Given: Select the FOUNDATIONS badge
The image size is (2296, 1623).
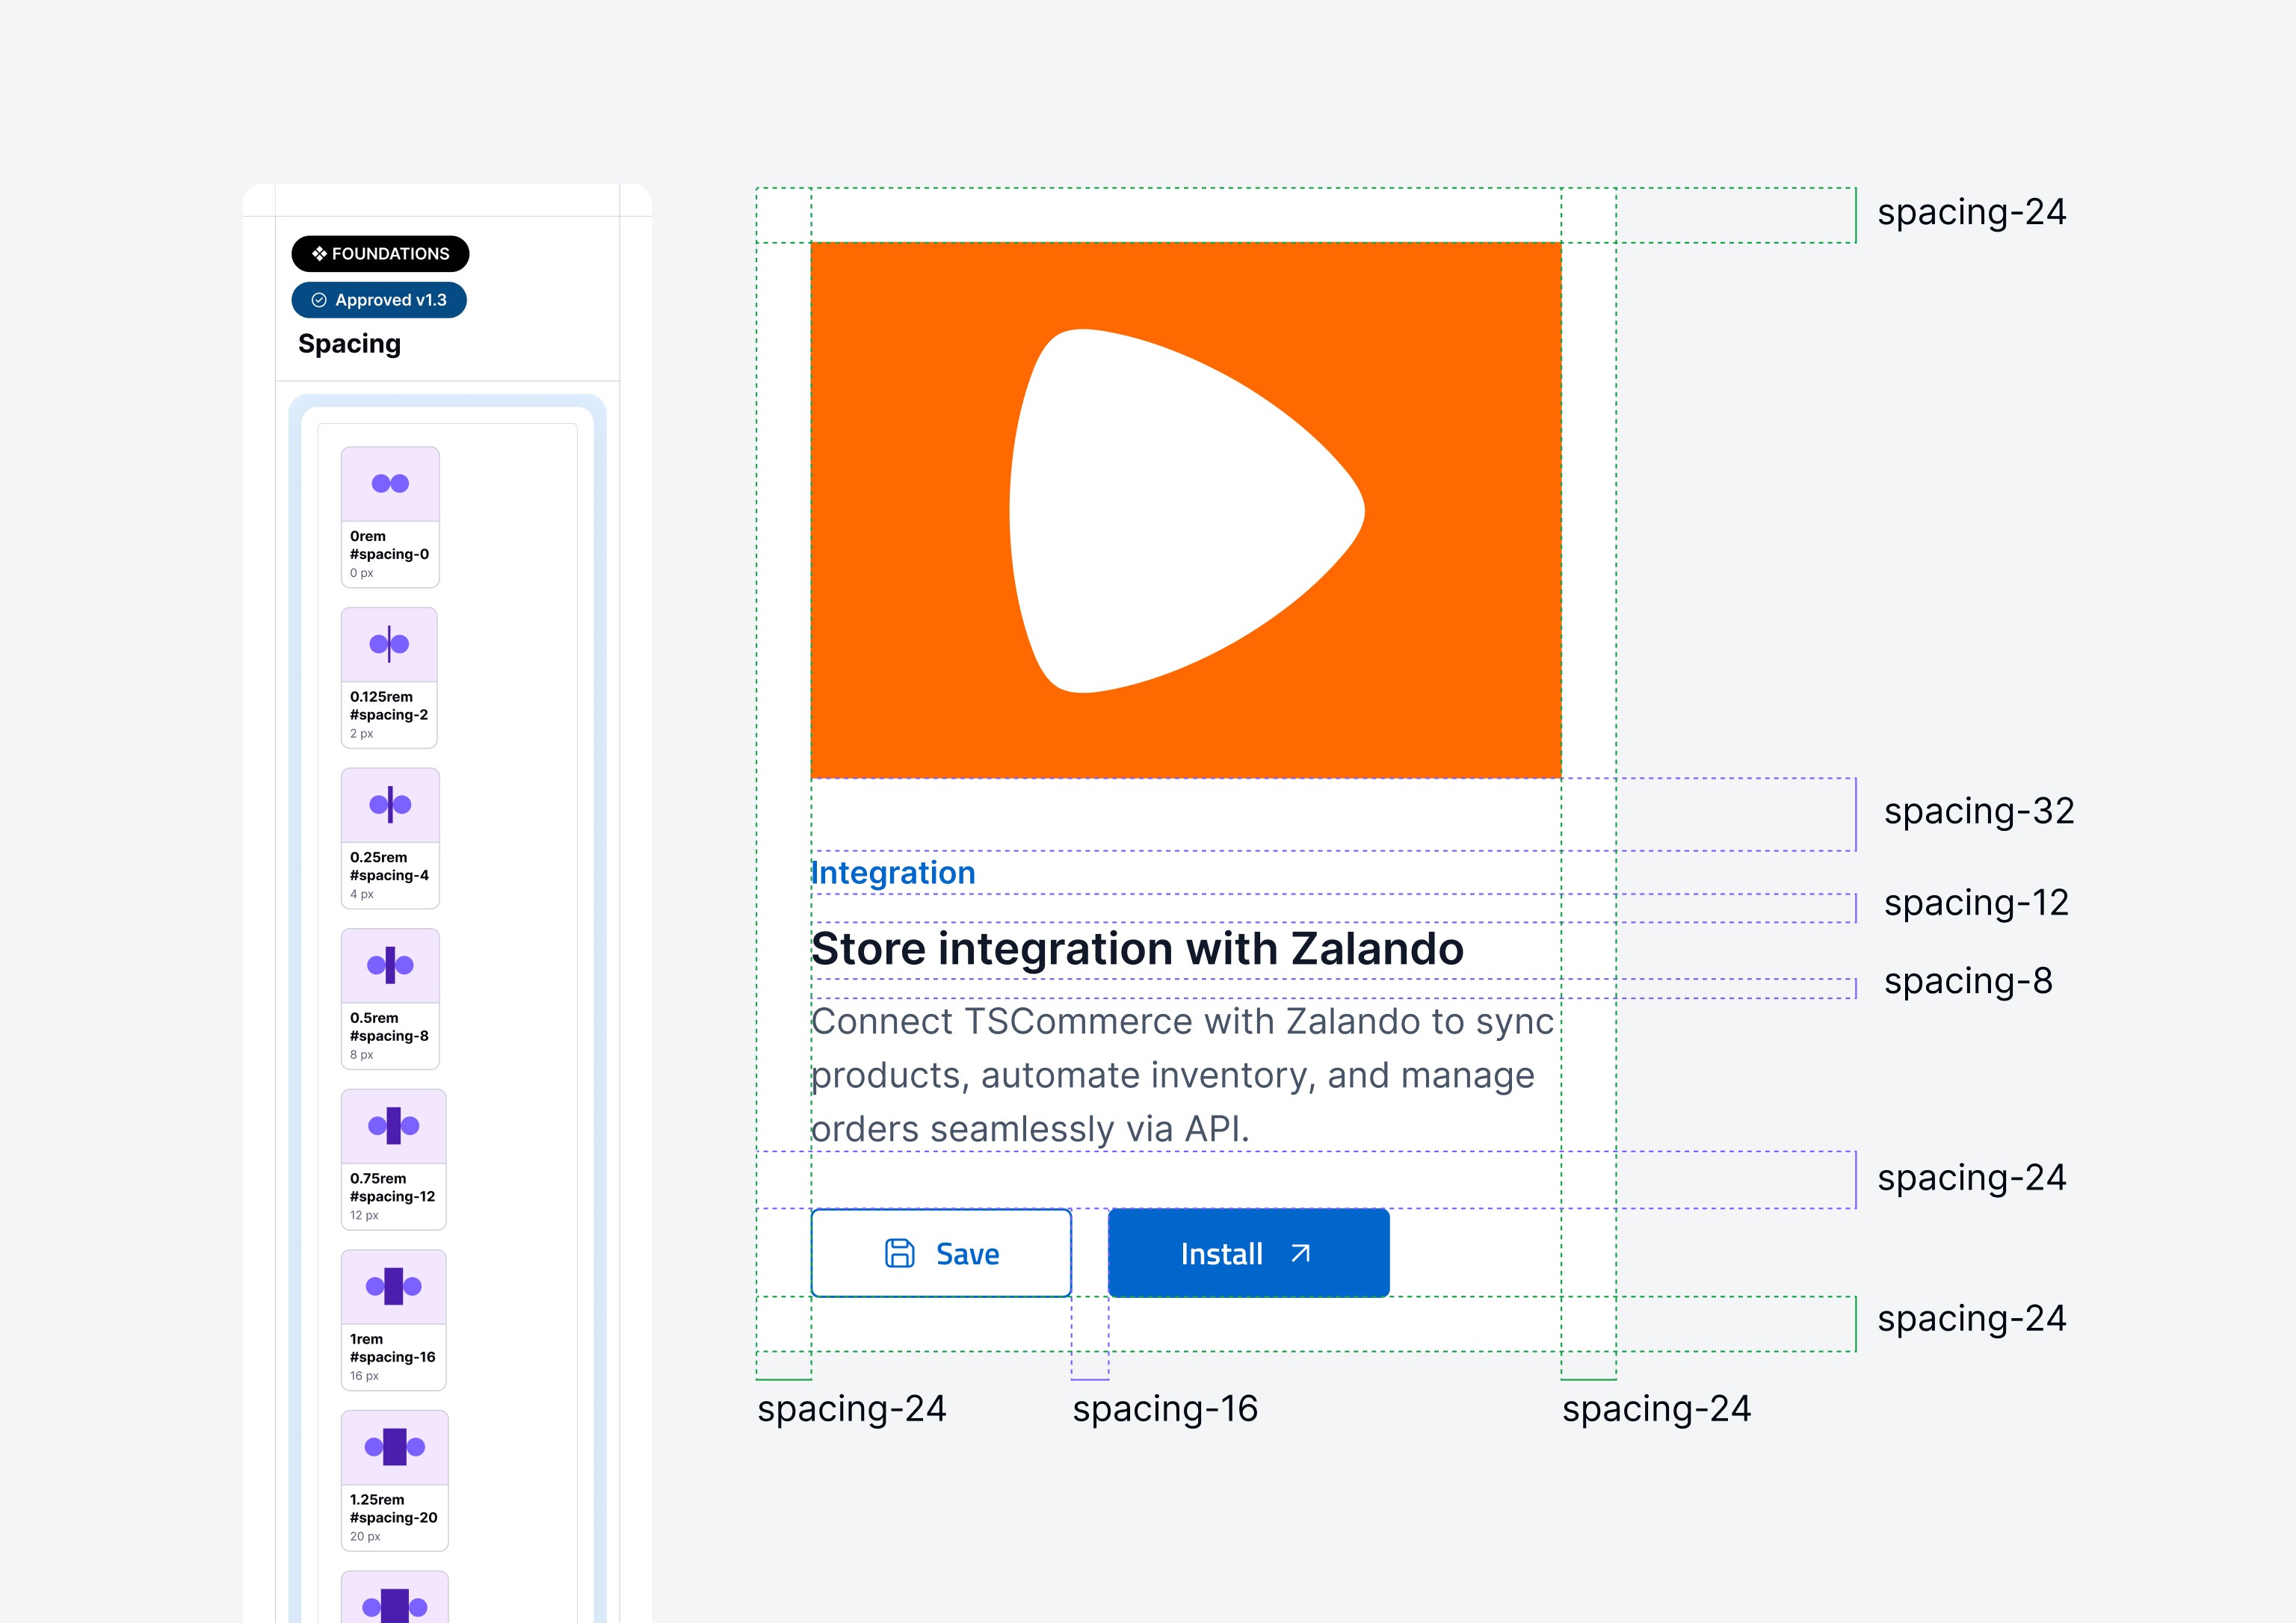Looking at the screenshot, I should click(x=380, y=254).
